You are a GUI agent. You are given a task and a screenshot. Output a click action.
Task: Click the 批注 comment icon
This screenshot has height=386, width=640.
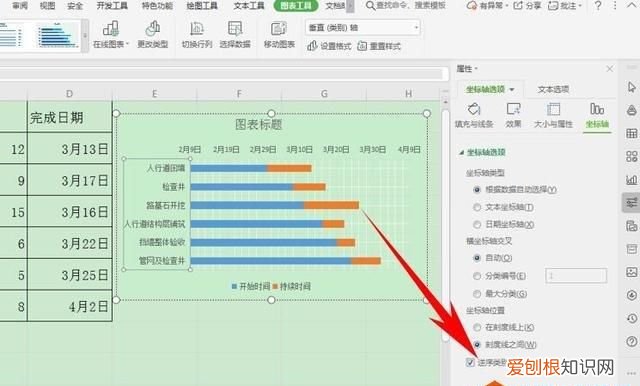coord(553,5)
